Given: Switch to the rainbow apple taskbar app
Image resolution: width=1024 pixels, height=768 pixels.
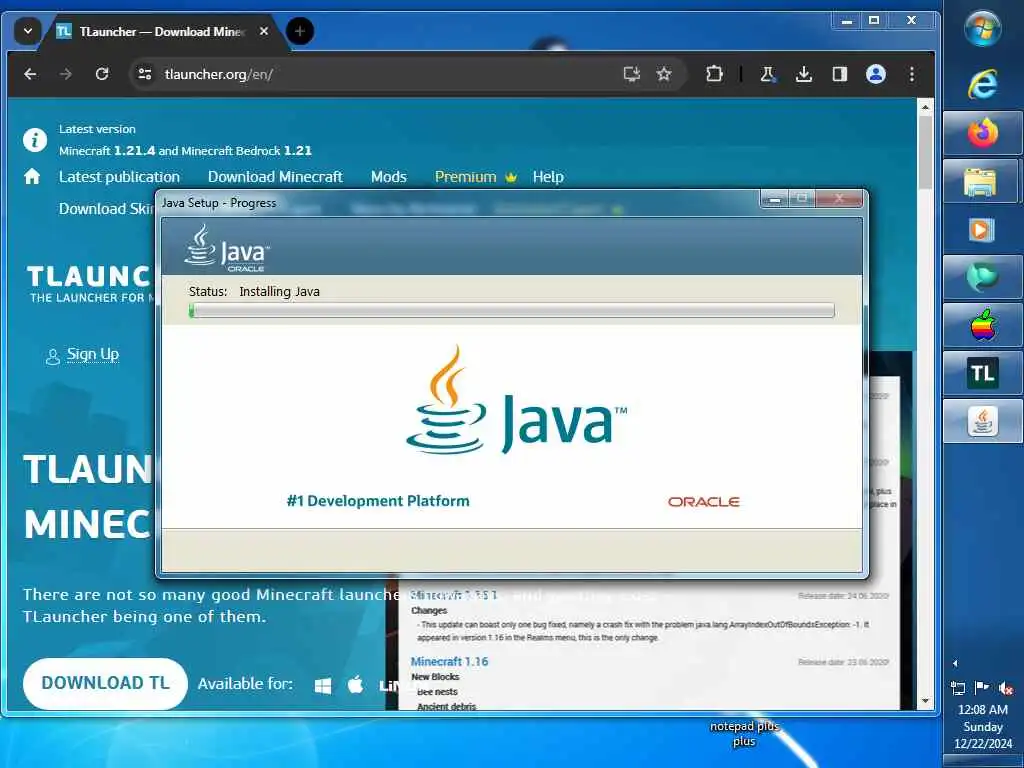Looking at the screenshot, I should point(983,325).
